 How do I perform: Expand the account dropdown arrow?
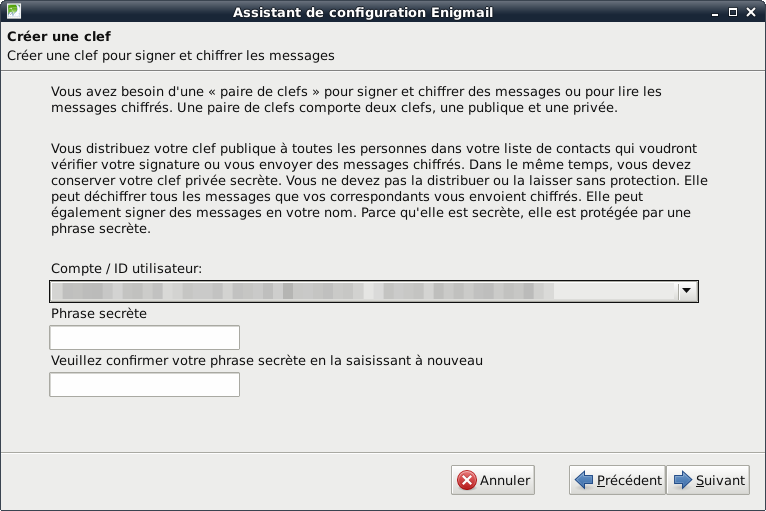click(x=687, y=292)
